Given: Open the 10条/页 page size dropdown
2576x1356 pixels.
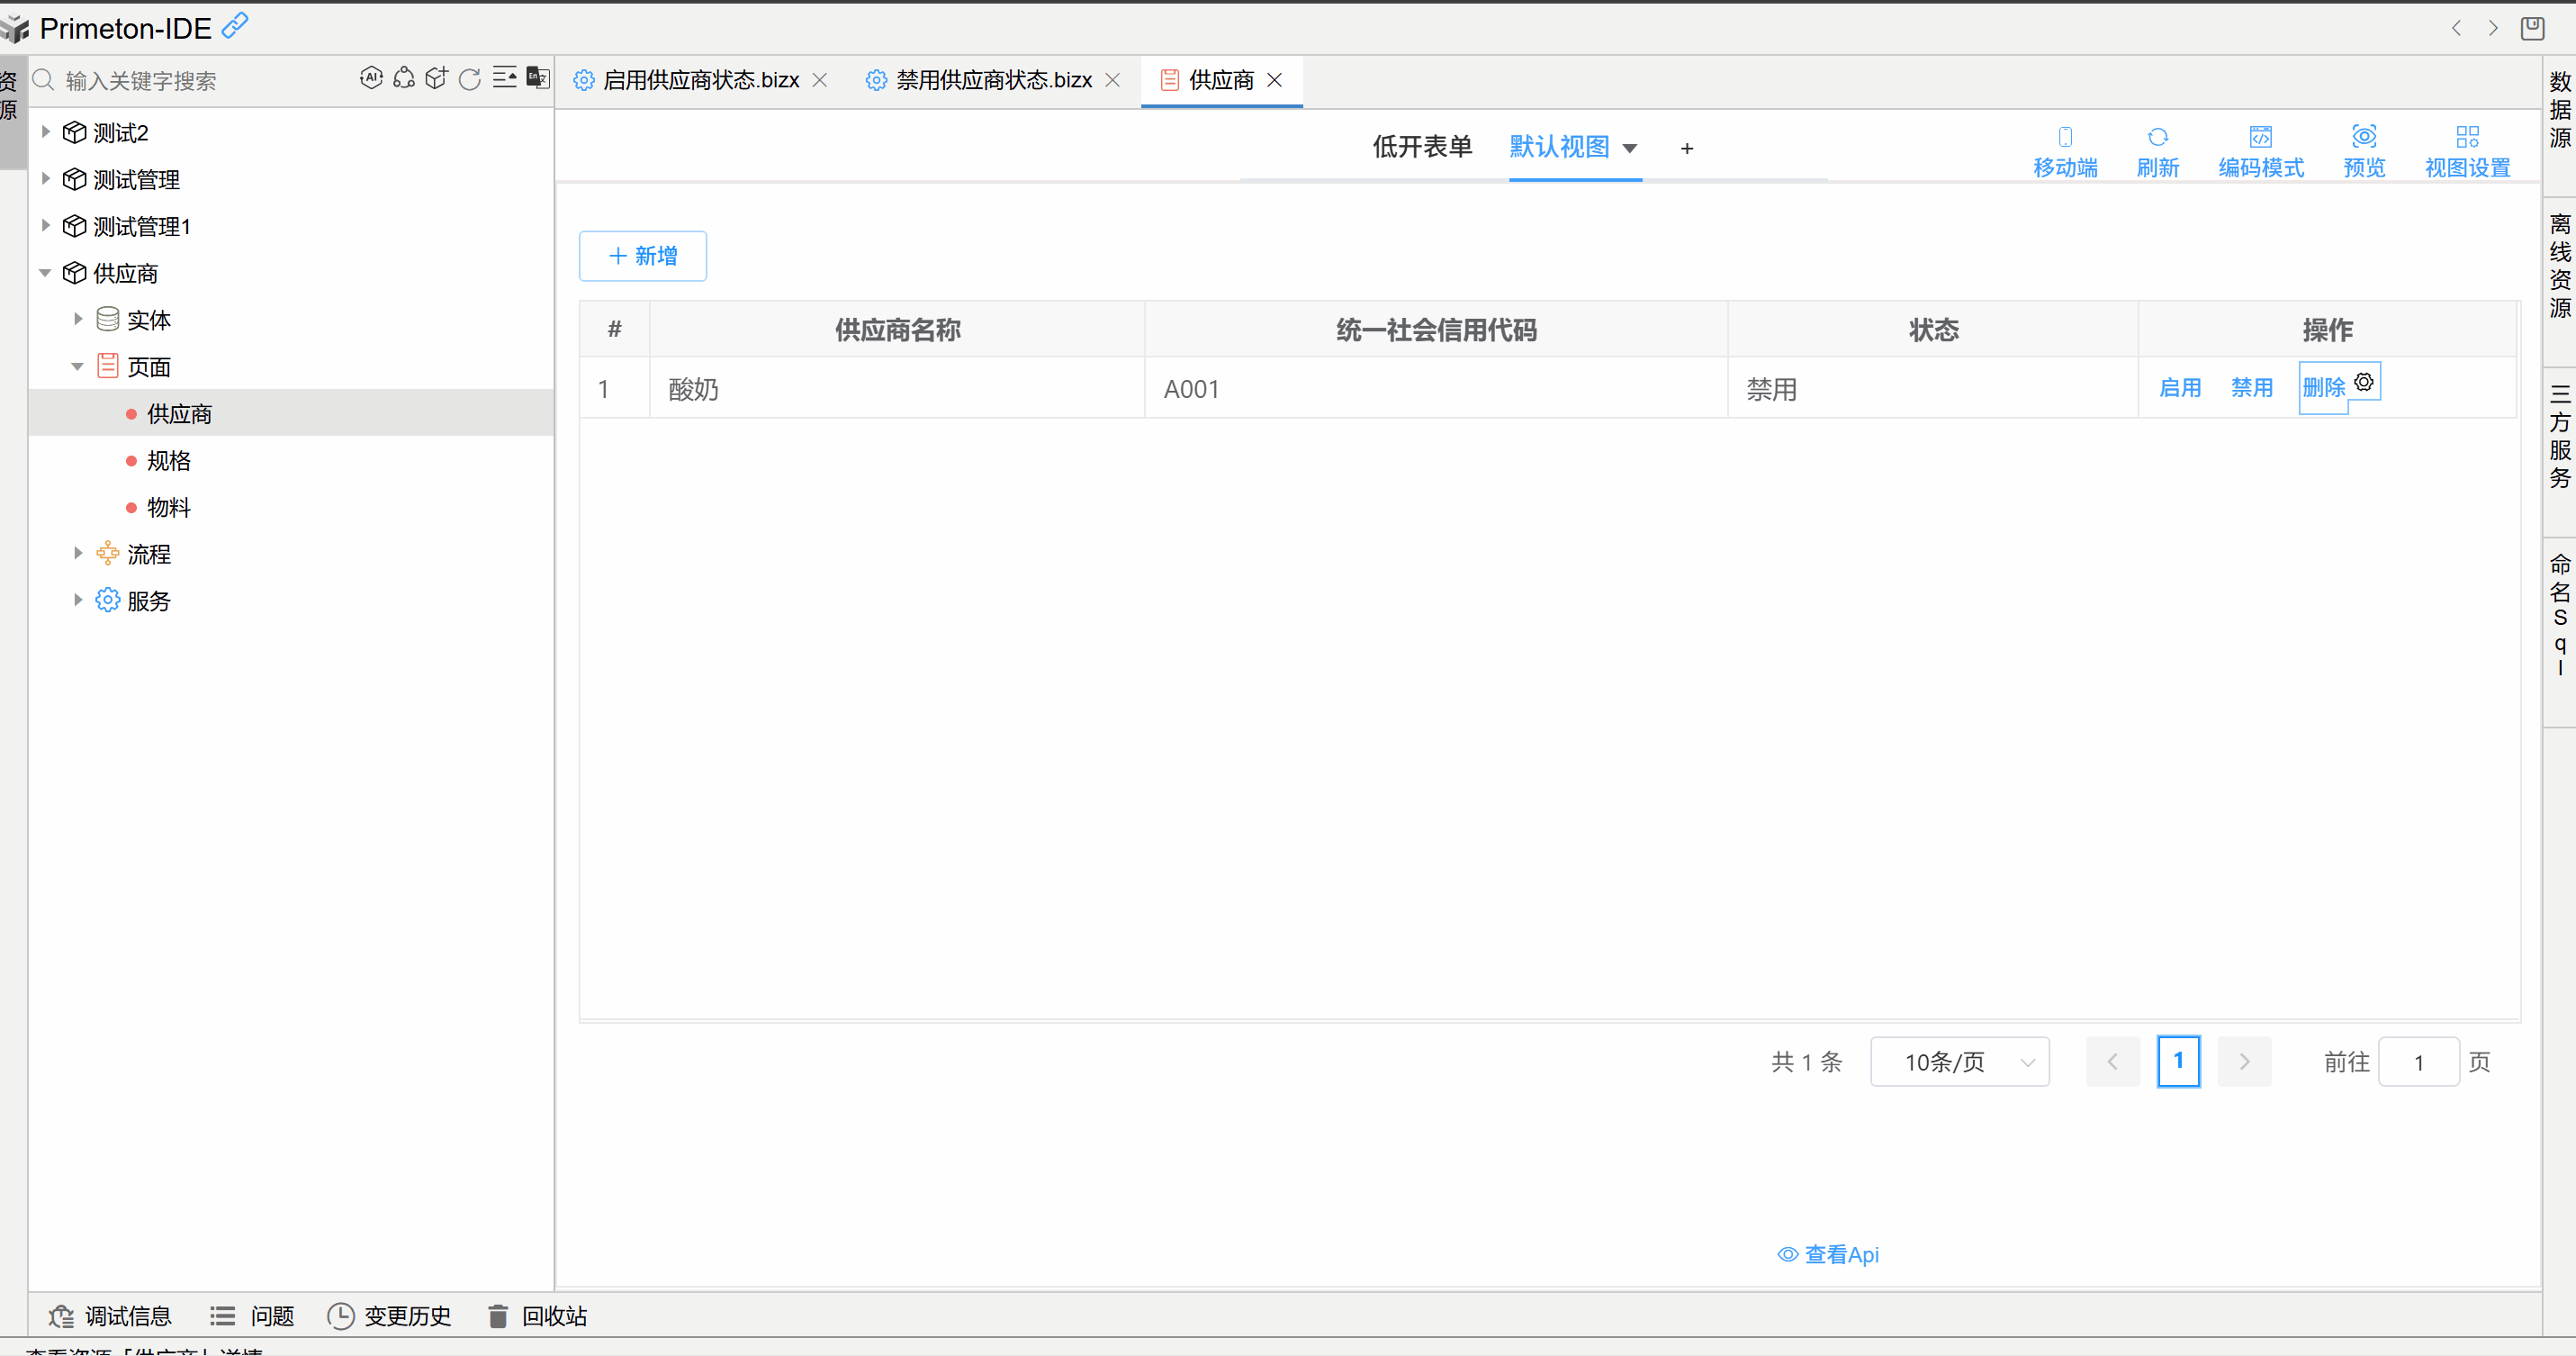Looking at the screenshot, I should point(1959,1061).
